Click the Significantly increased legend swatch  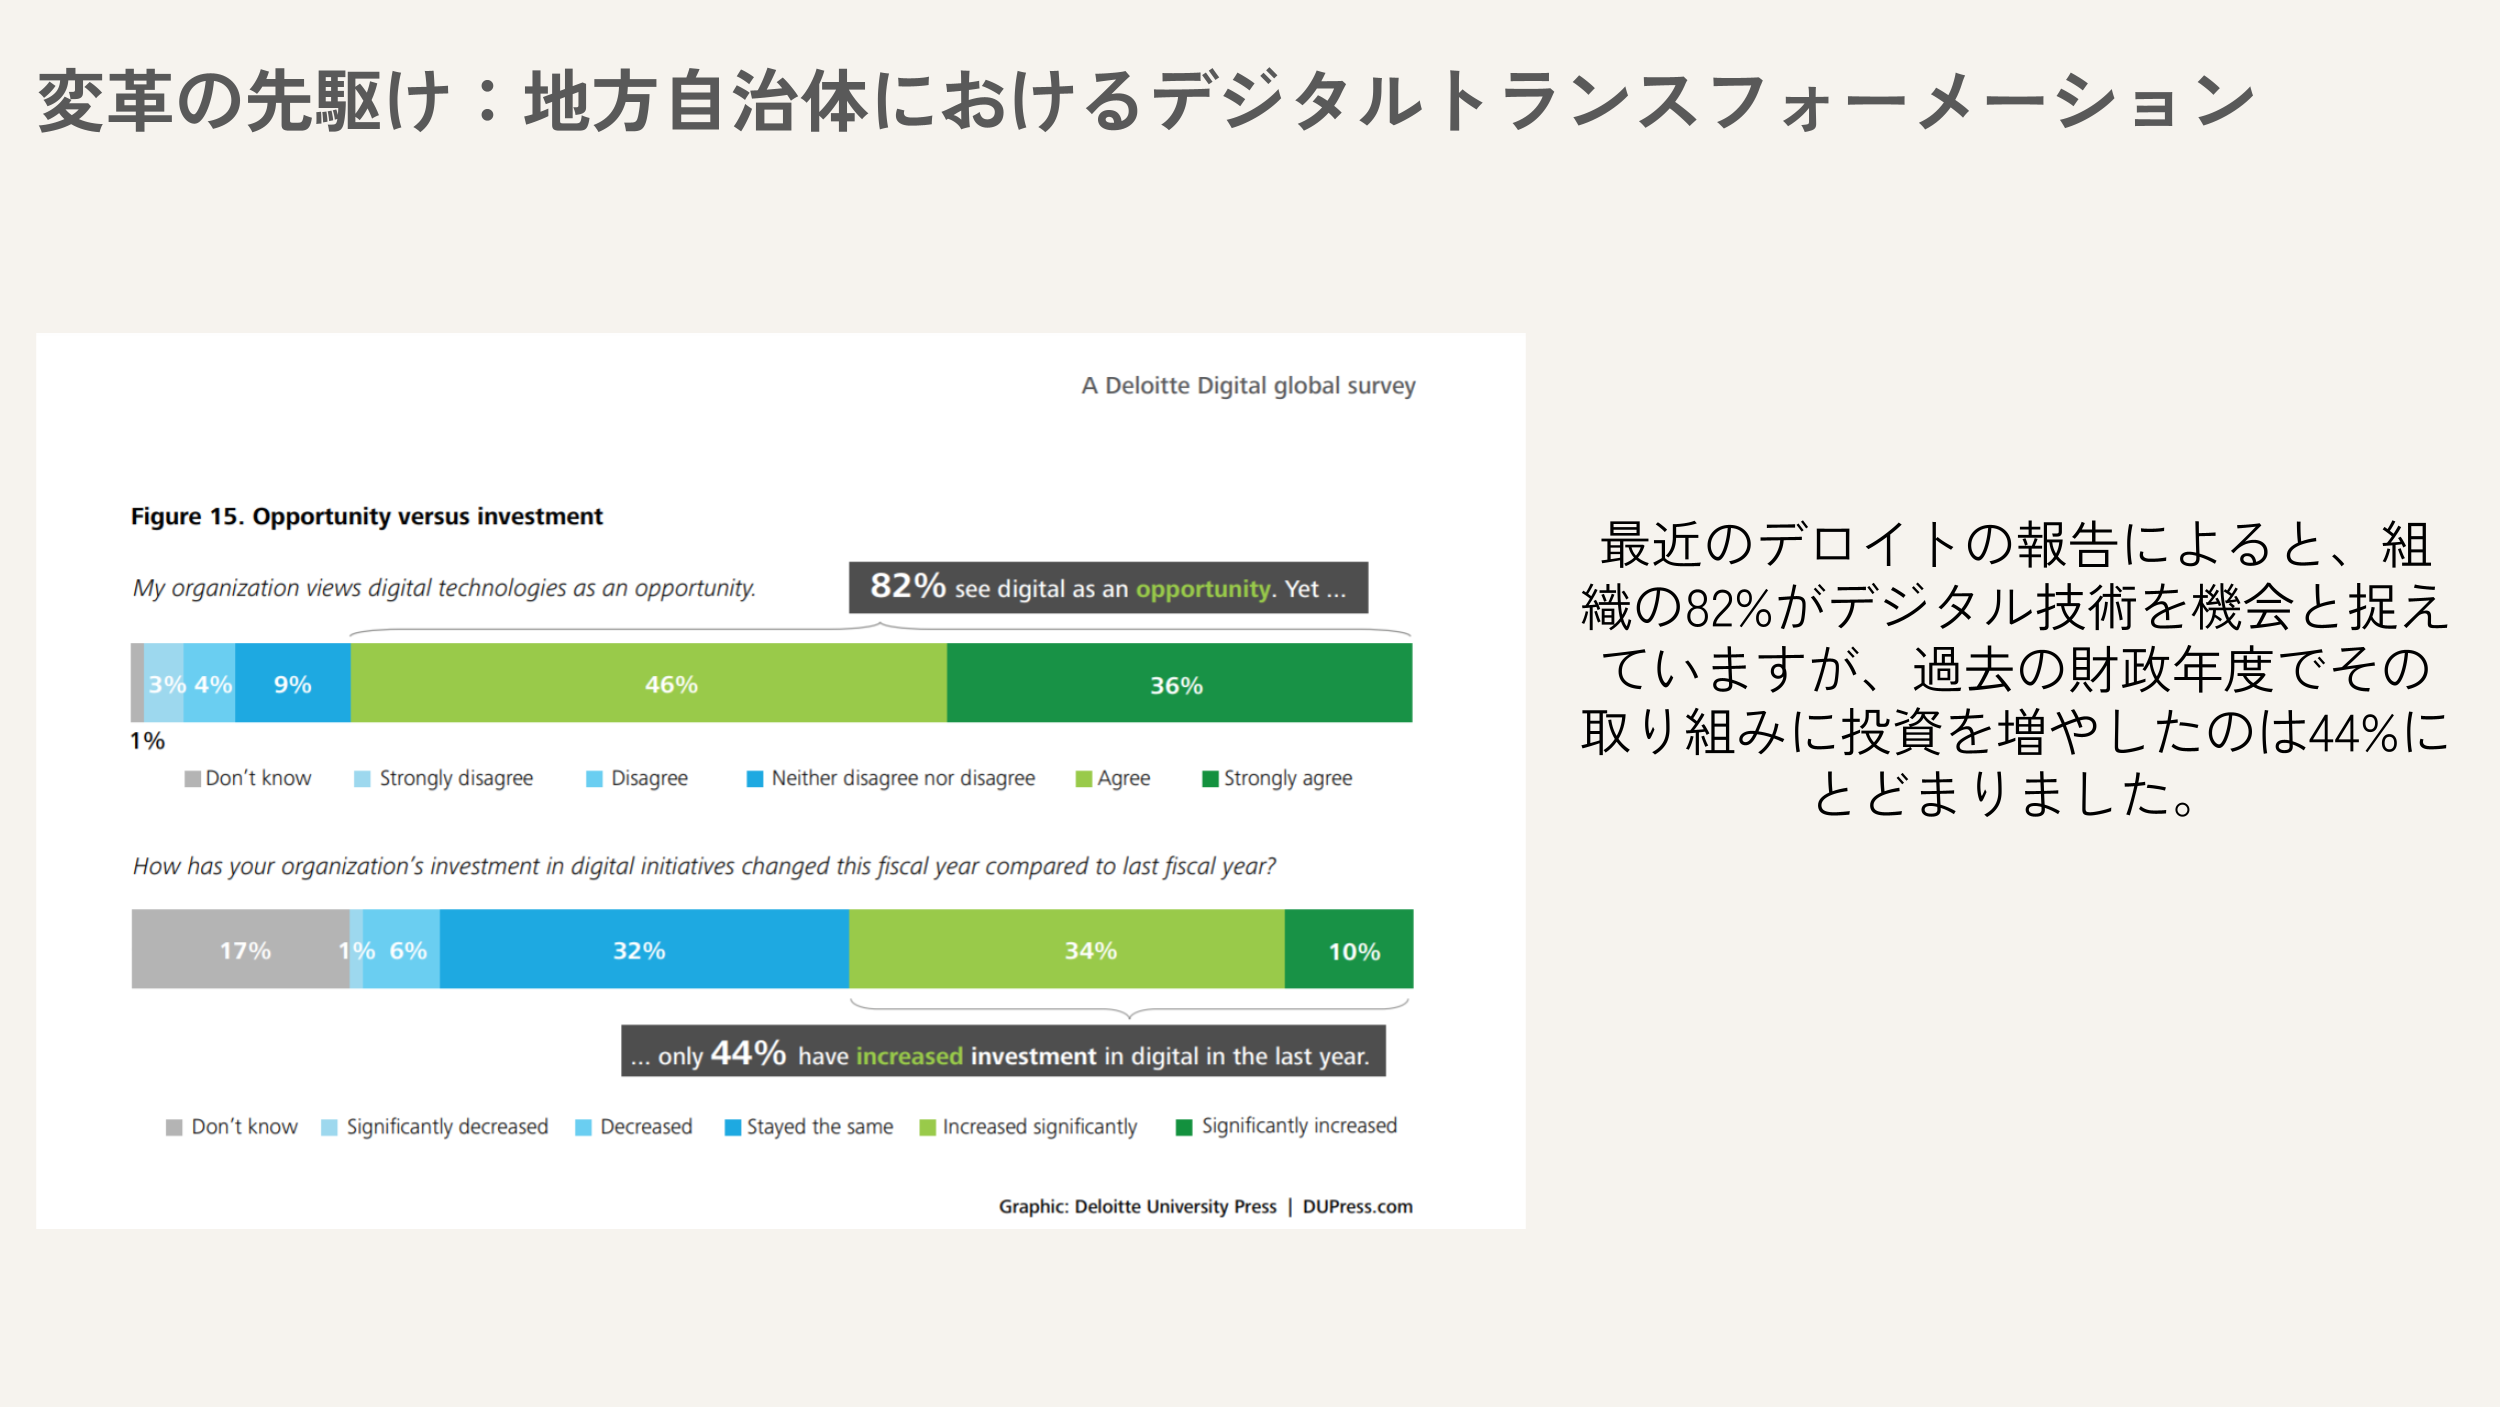point(1184,1128)
